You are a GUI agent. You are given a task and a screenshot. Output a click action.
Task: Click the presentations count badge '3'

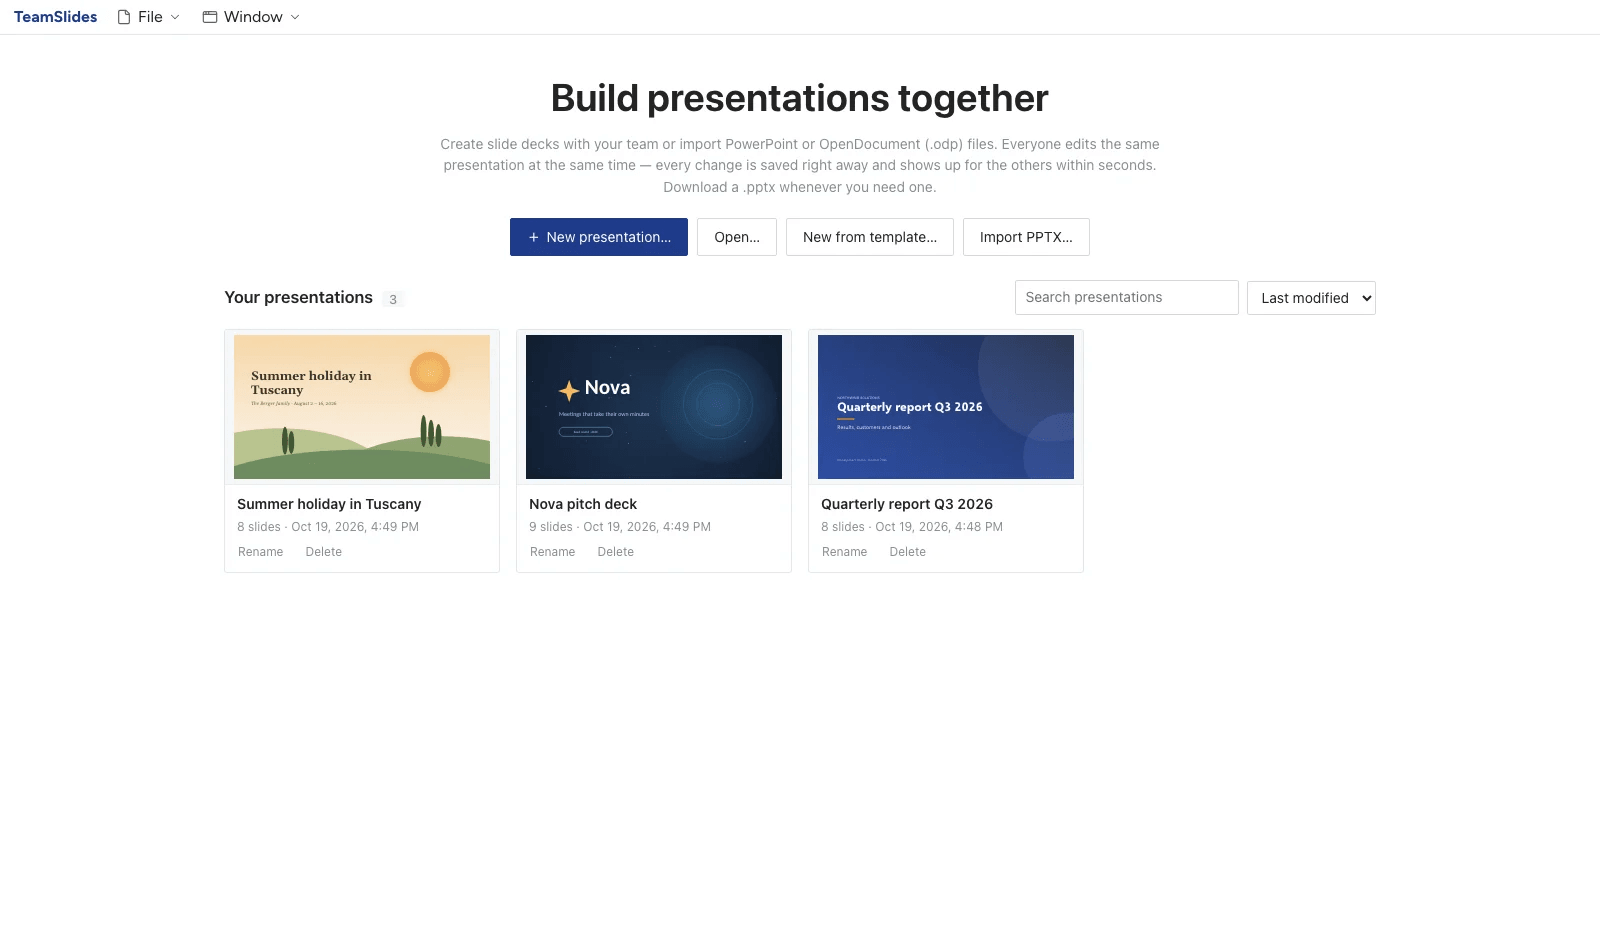(x=393, y=299)
